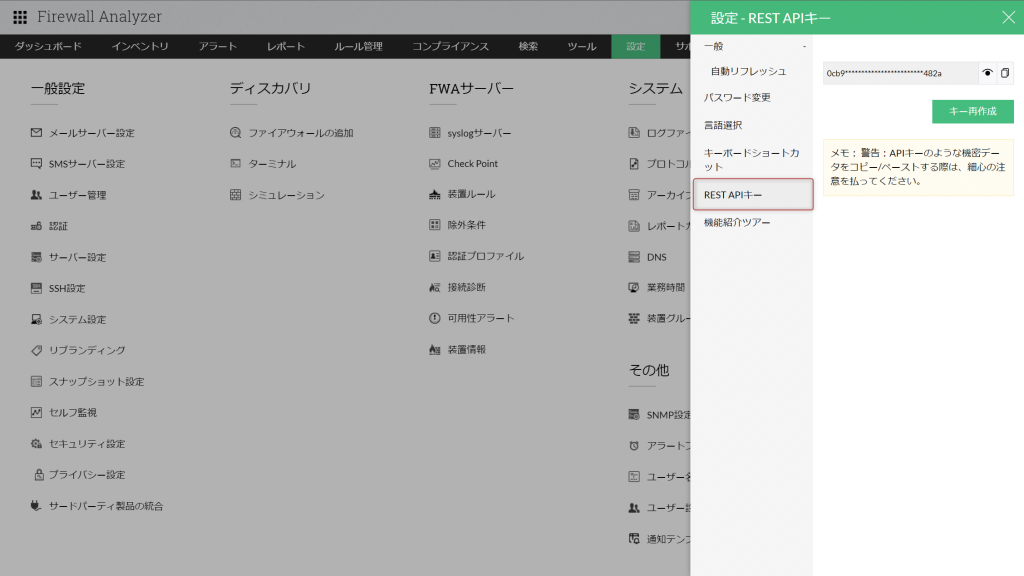Go to the 検索 tab
1024x576 pixels.
point(528,46)
